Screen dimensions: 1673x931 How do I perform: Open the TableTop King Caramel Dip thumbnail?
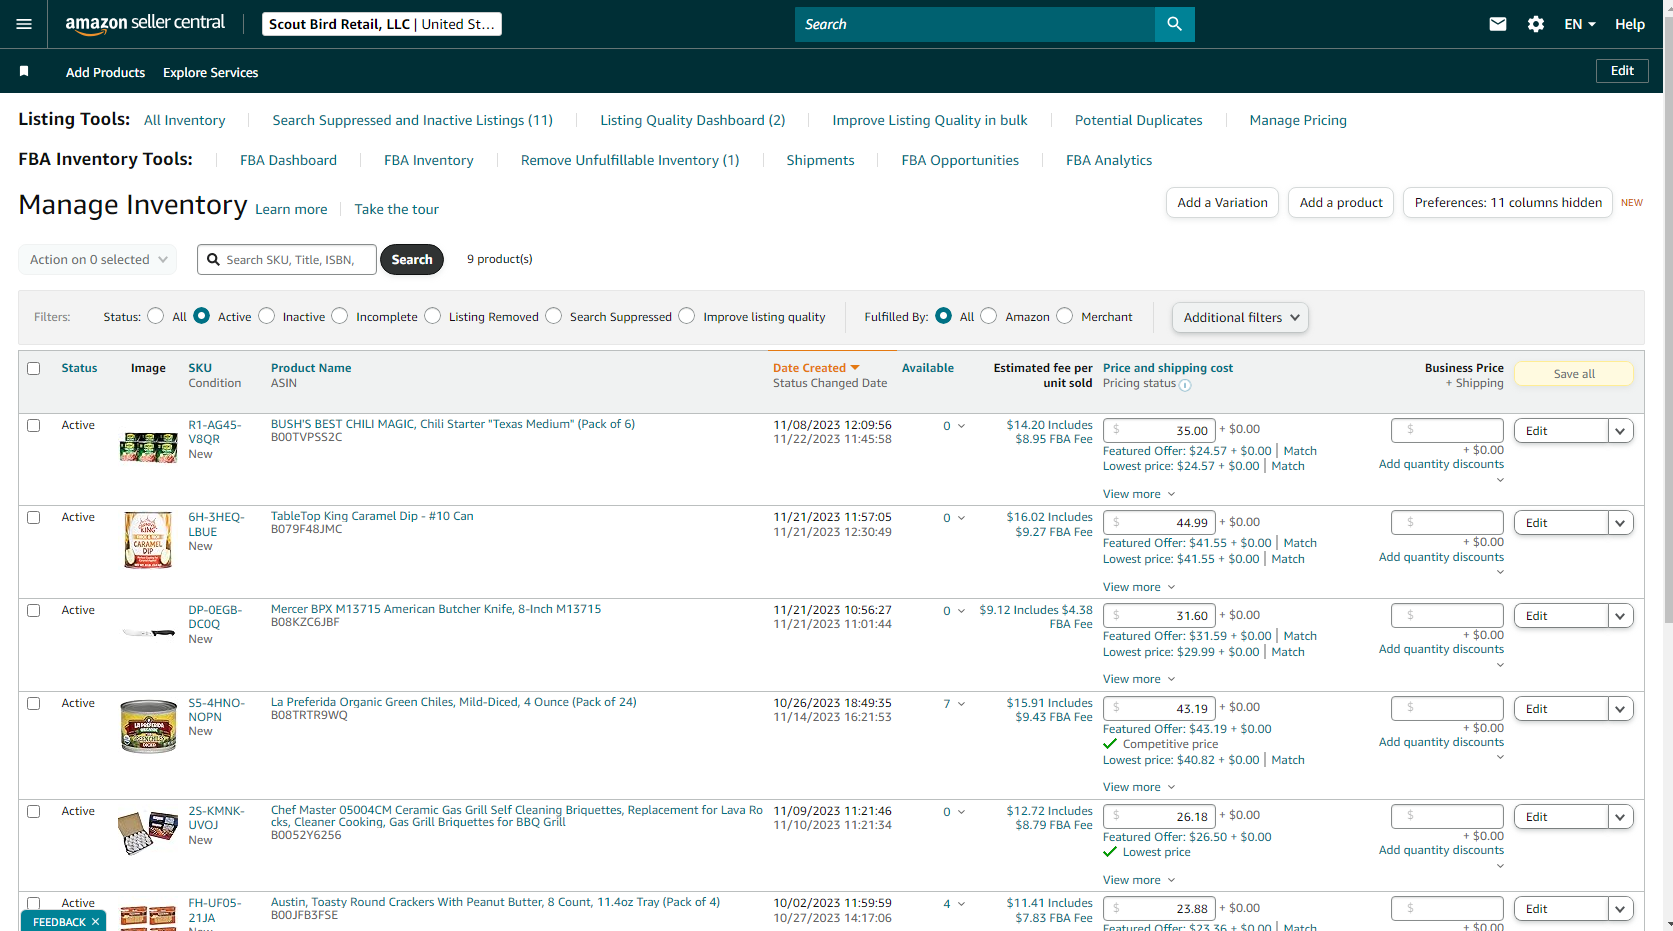coord(148,540)
